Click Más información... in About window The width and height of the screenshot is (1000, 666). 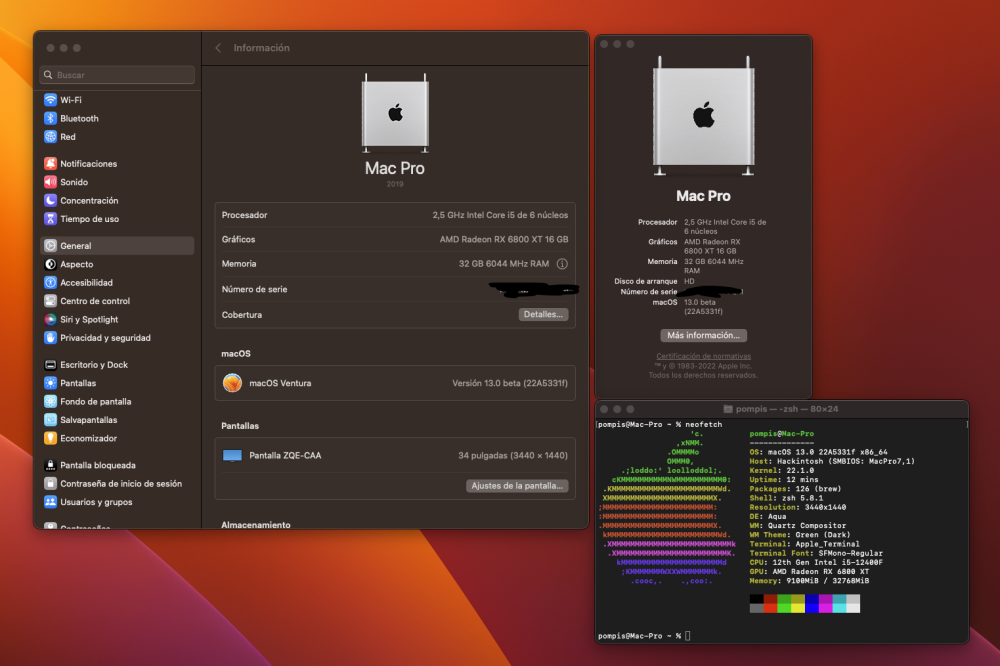coord(703,336)
